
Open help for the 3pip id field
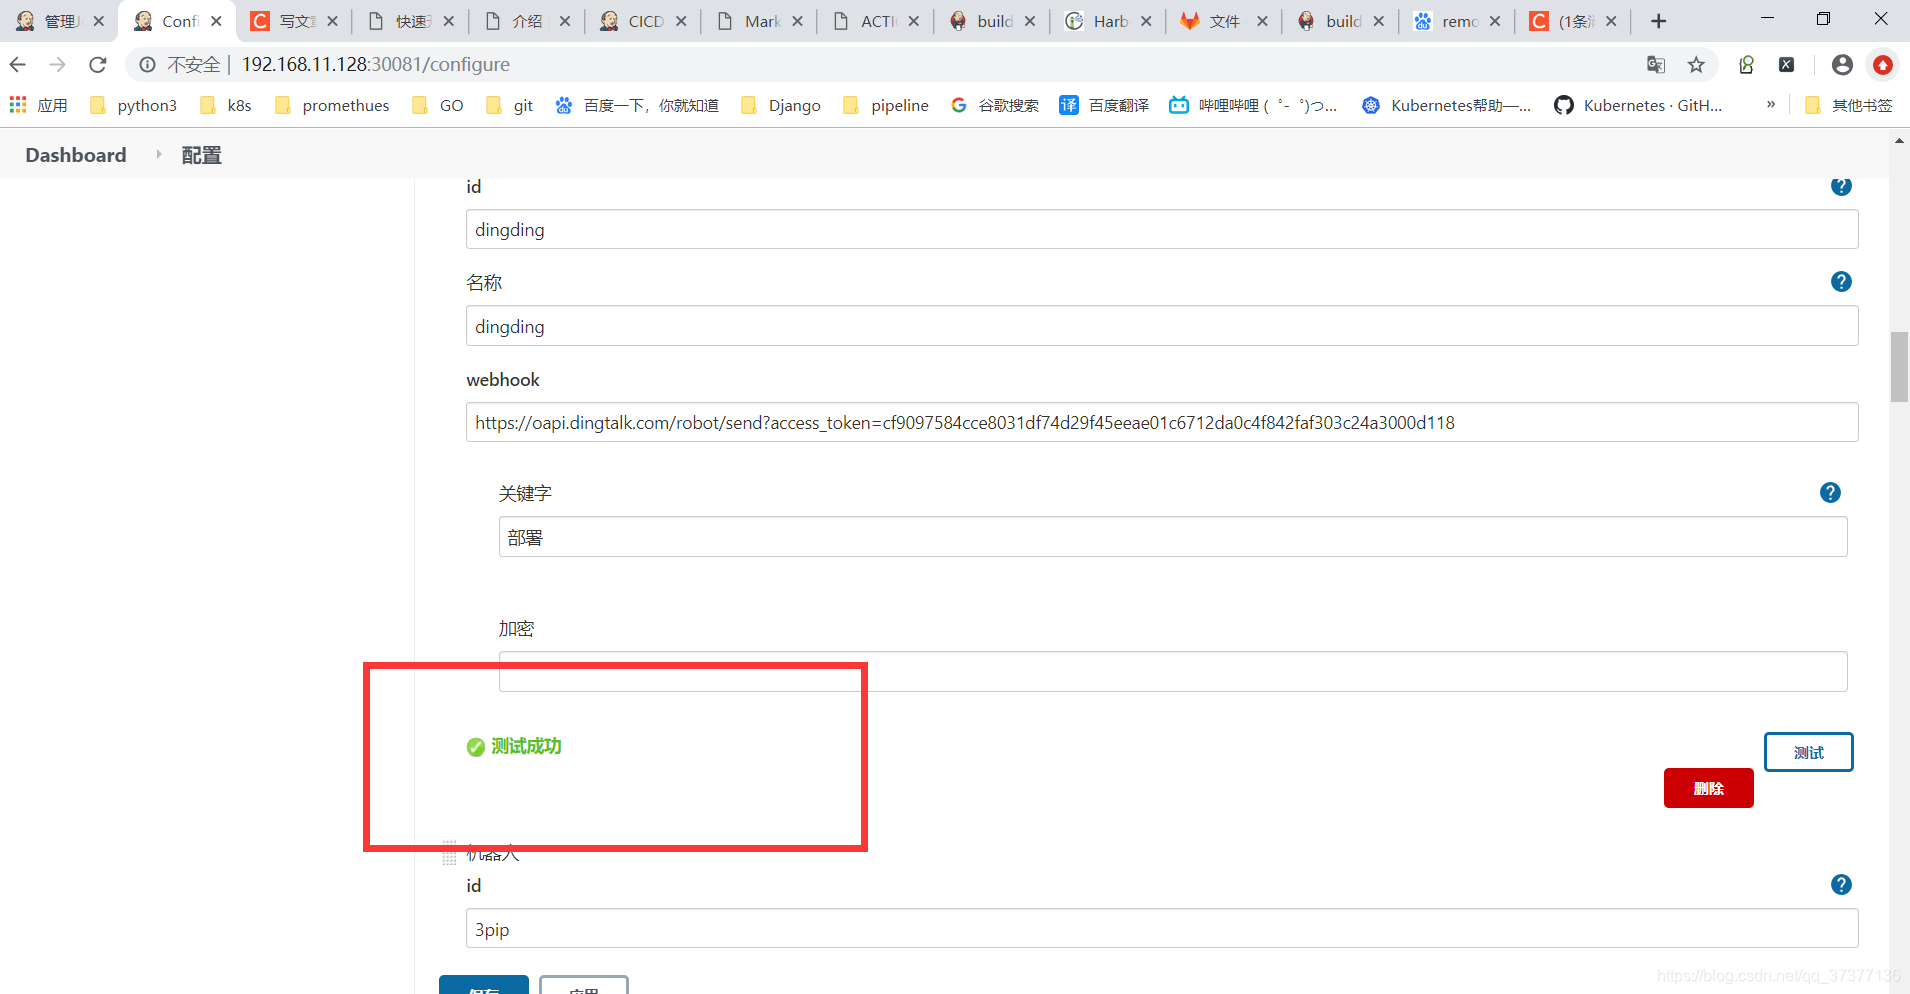(1841, 885)
